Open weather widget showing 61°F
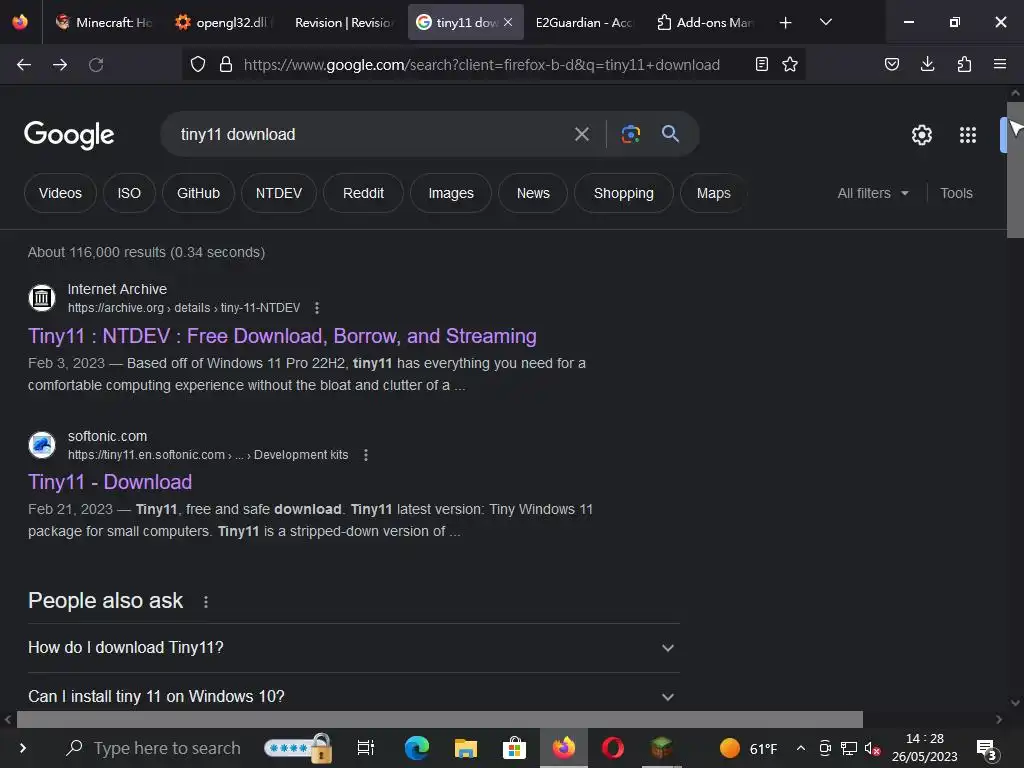This screenshot has height=768, width=1024. (749, 748)
